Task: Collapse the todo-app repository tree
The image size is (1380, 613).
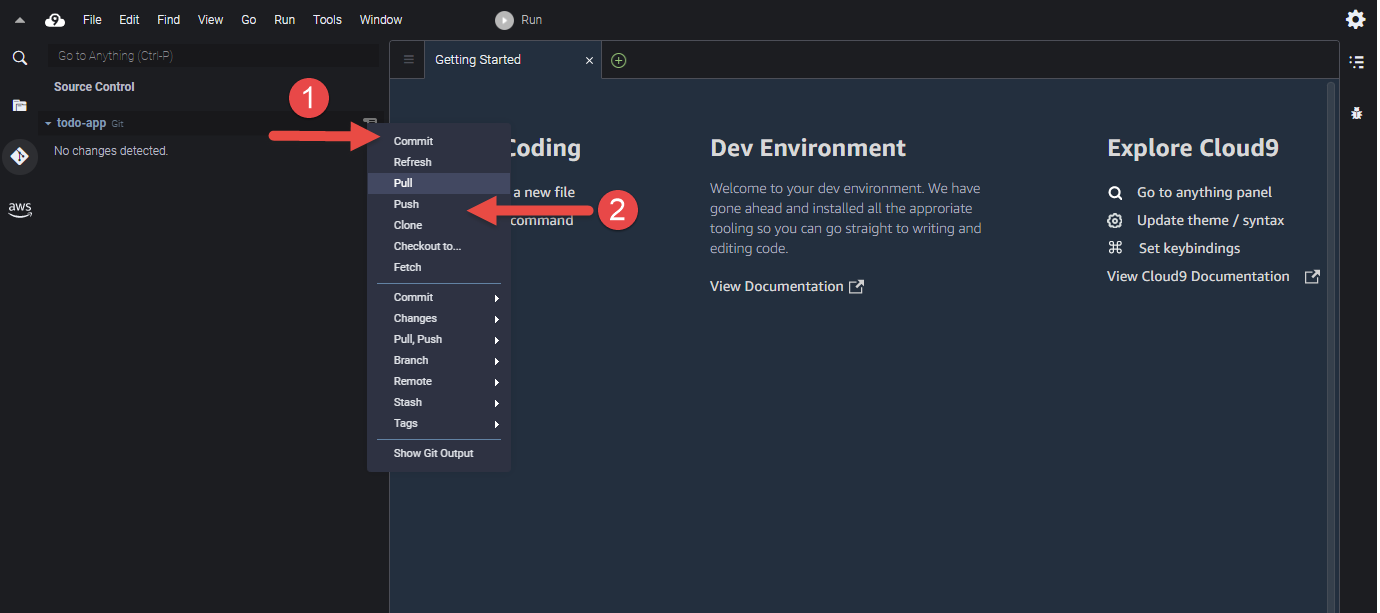Action: point(47,123)
